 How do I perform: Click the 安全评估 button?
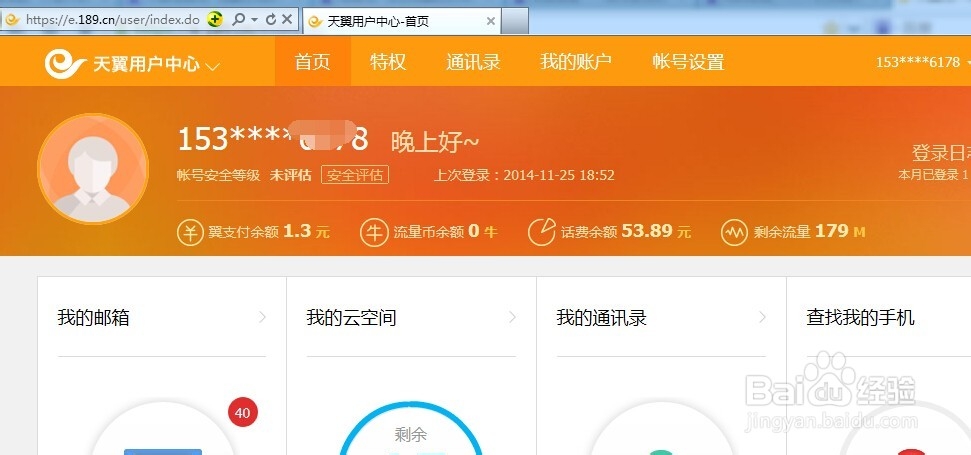pyautogui.click(x=355, y=175)
